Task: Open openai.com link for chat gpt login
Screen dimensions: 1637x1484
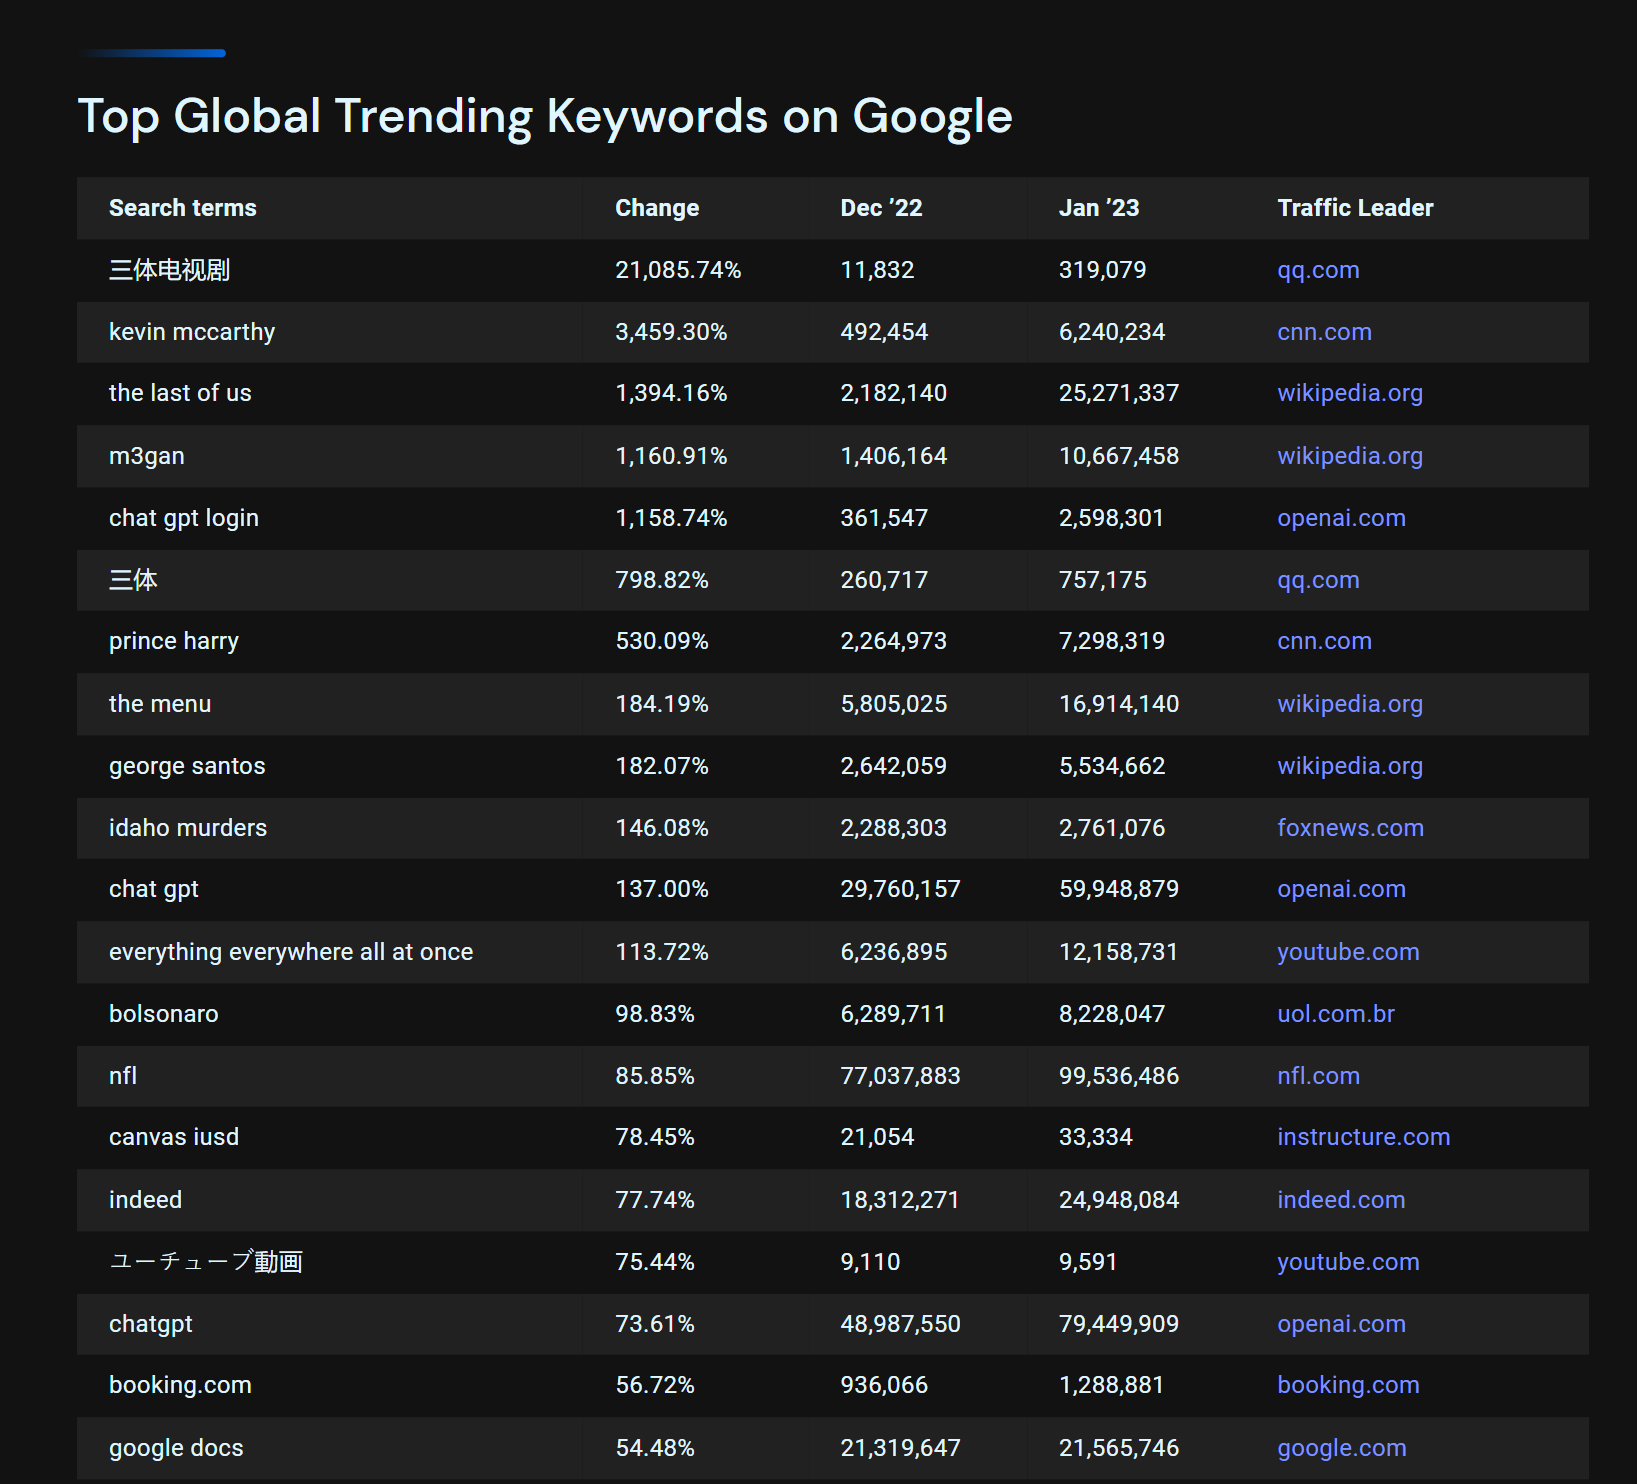Action: pos(1341,518)
